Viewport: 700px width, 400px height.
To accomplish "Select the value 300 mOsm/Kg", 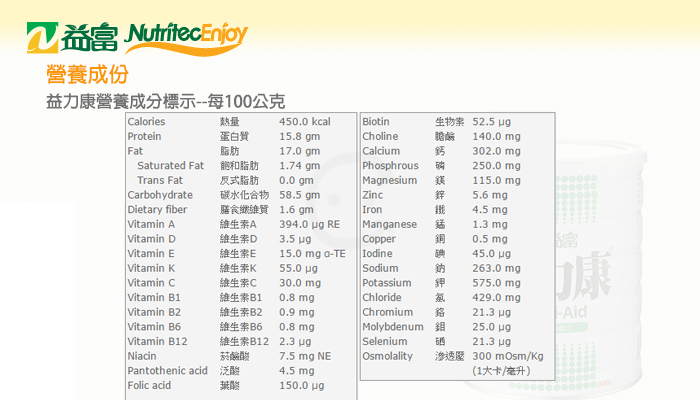I will (508, 356).
